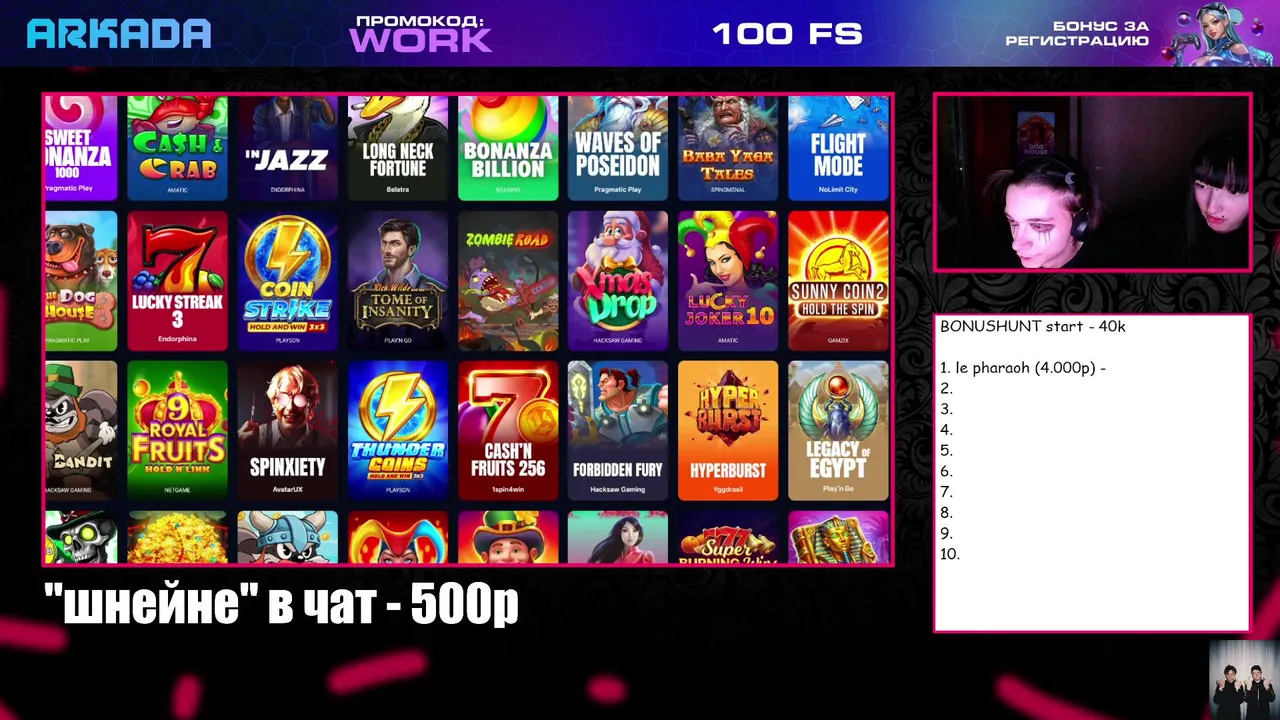Click the le pharaoh (4.000p) entry
This screenshot has height=720, width=1280.
pyautogui.click(x=1023, y=368)
